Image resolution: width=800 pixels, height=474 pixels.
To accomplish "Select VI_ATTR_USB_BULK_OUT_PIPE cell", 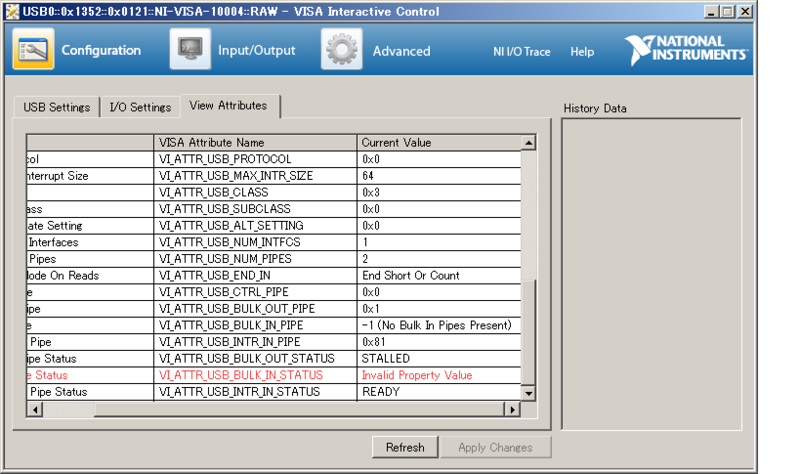I will [x=255, y=309].
